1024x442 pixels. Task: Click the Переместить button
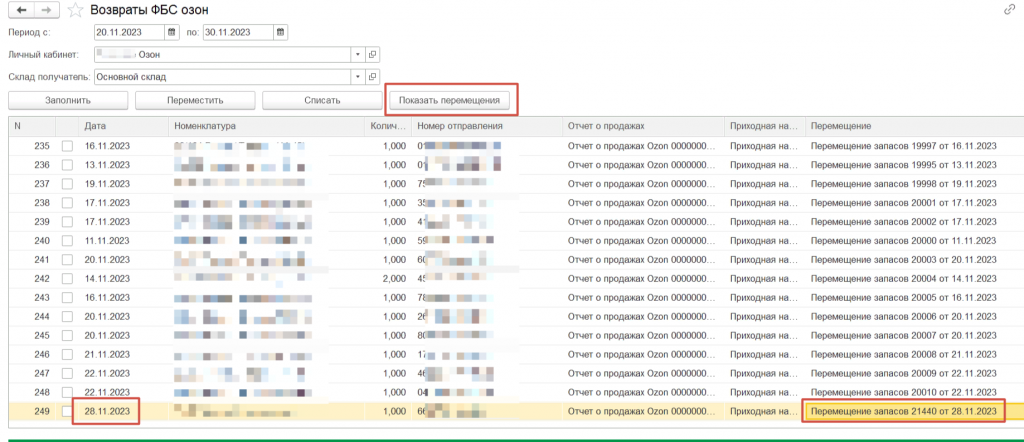click(194, 100)
